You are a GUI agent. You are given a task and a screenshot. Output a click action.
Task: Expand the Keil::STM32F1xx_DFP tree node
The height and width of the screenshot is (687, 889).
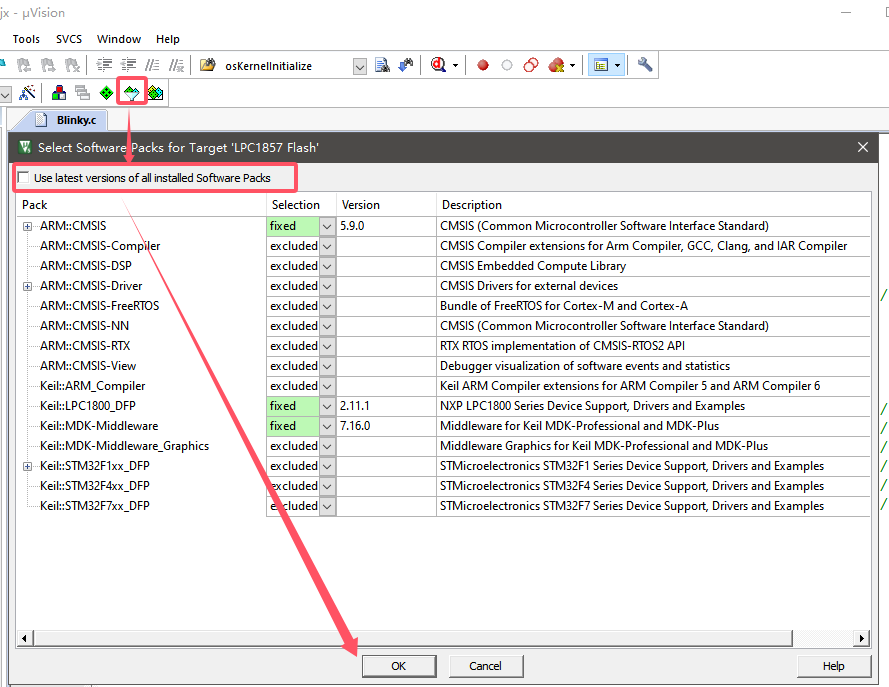coord(28,466)
